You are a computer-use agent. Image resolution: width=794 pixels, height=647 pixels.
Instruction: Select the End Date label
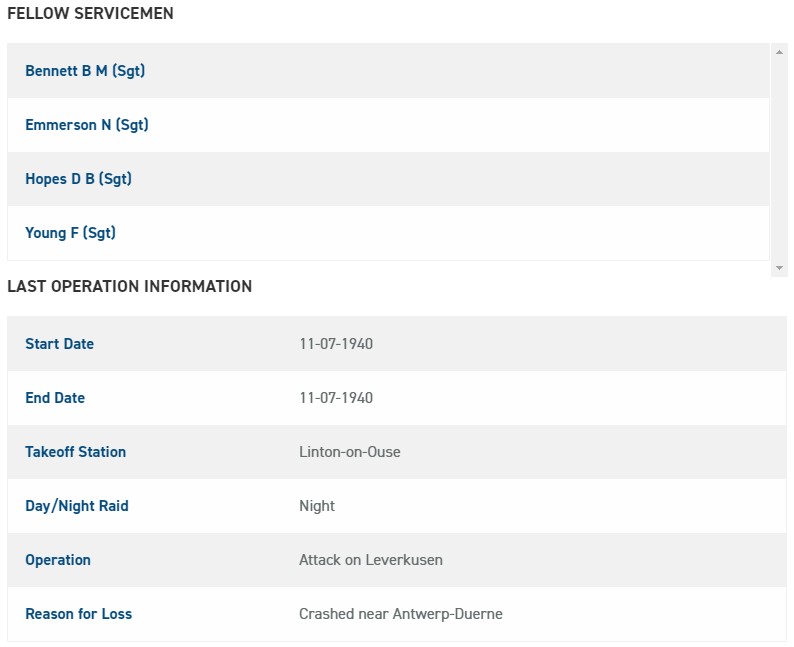[55, 398]
